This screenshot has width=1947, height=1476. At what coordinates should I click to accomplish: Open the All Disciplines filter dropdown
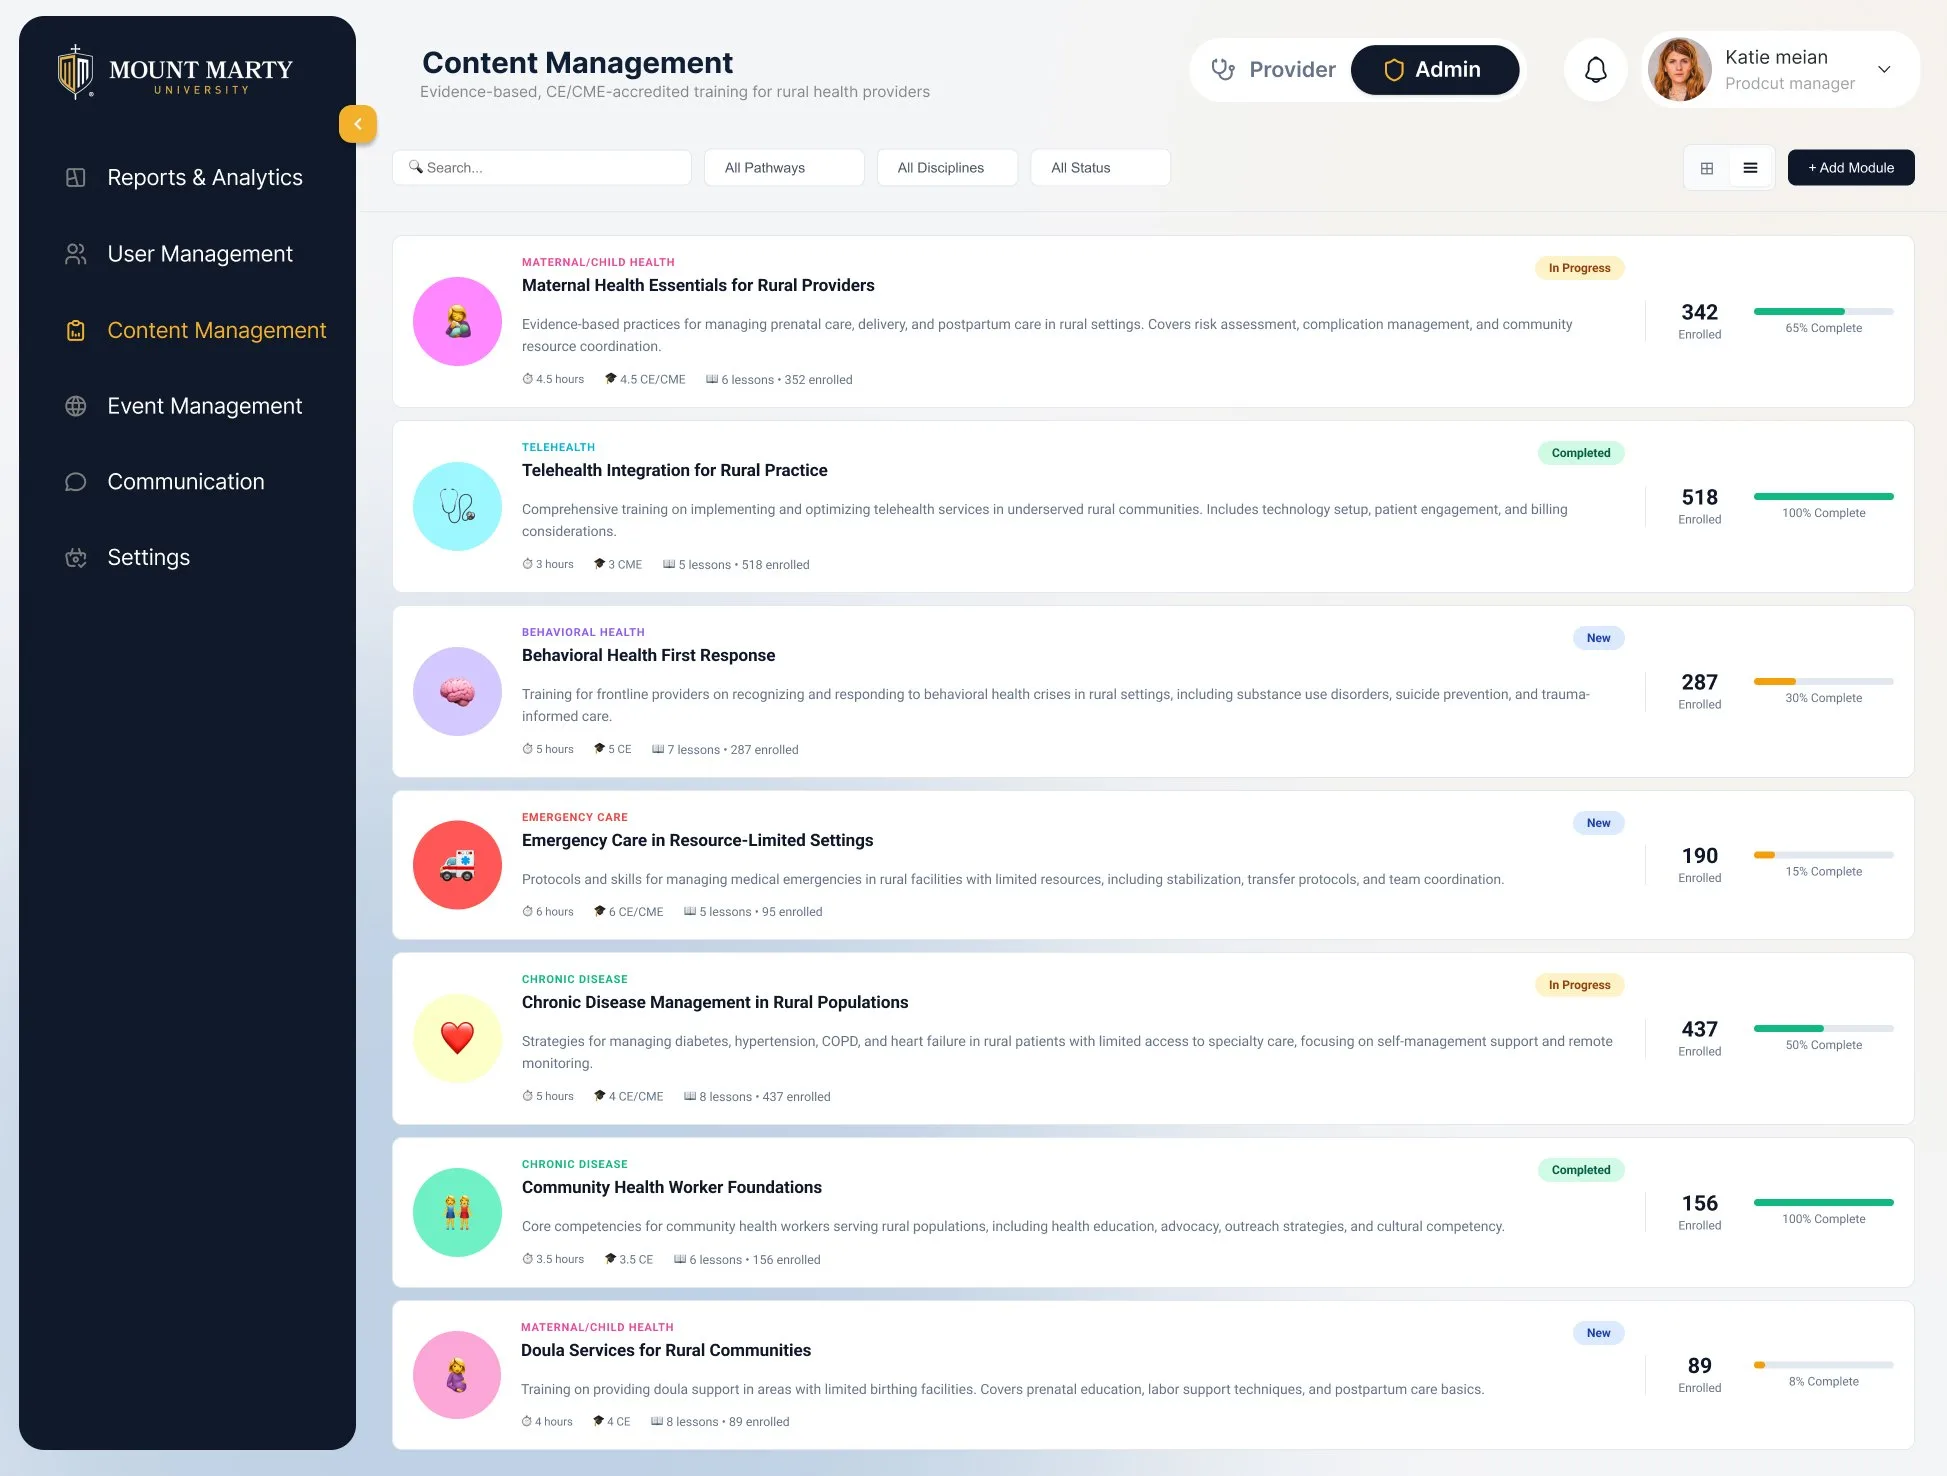(947, 168)
